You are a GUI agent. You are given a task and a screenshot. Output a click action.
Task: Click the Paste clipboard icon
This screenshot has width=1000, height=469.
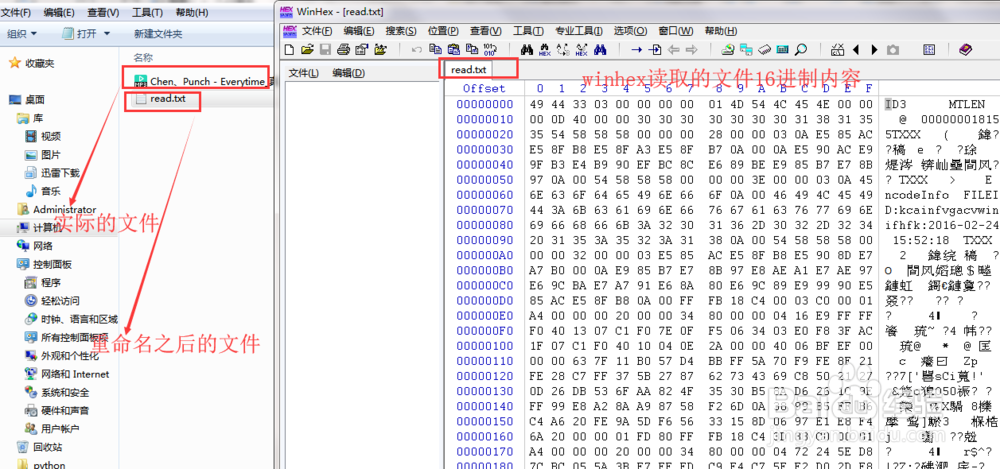pyautogui.click(x=454, y=49)
